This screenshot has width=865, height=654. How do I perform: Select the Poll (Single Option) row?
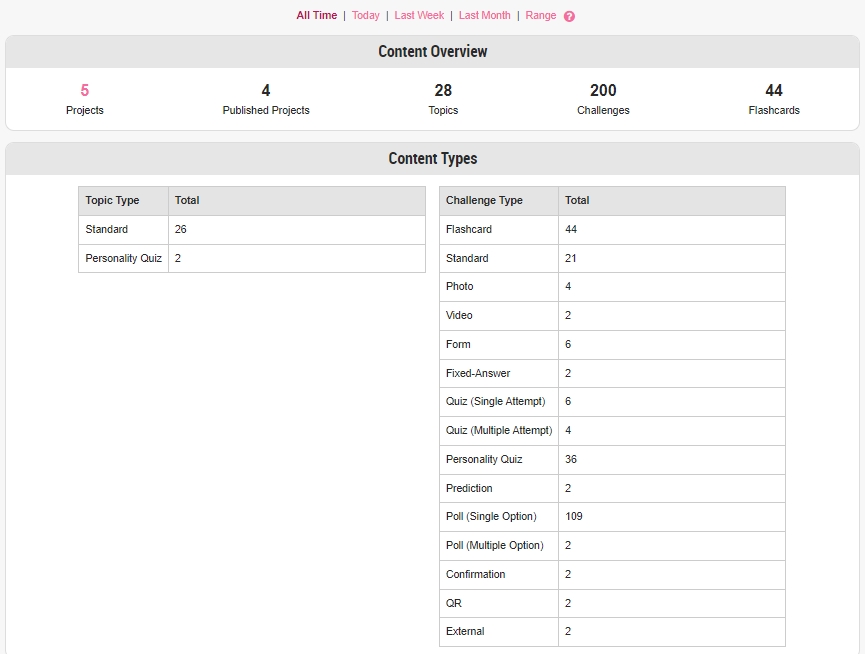click(x=612, y=517)
